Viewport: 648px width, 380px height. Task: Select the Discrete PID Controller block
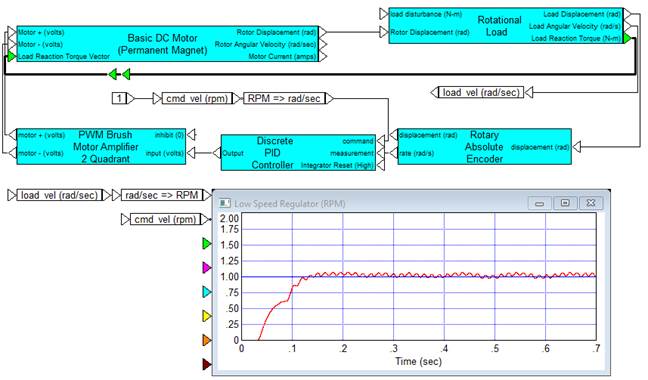pos(298,152)
